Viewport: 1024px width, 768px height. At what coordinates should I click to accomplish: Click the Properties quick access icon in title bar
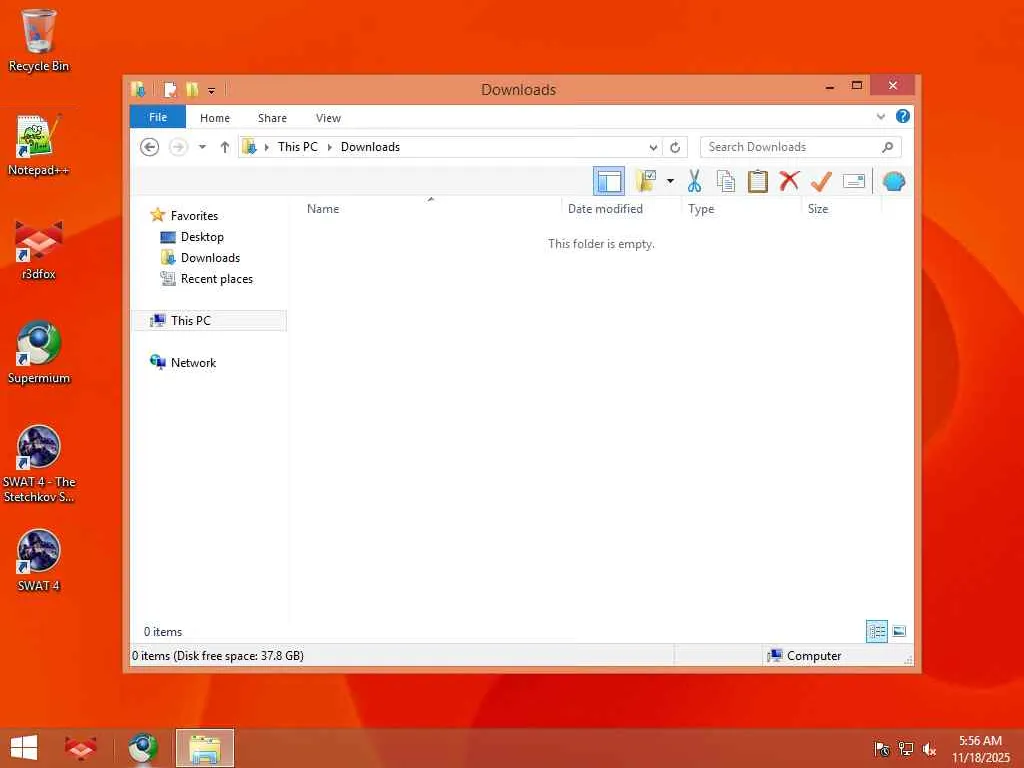click(170, 89)
